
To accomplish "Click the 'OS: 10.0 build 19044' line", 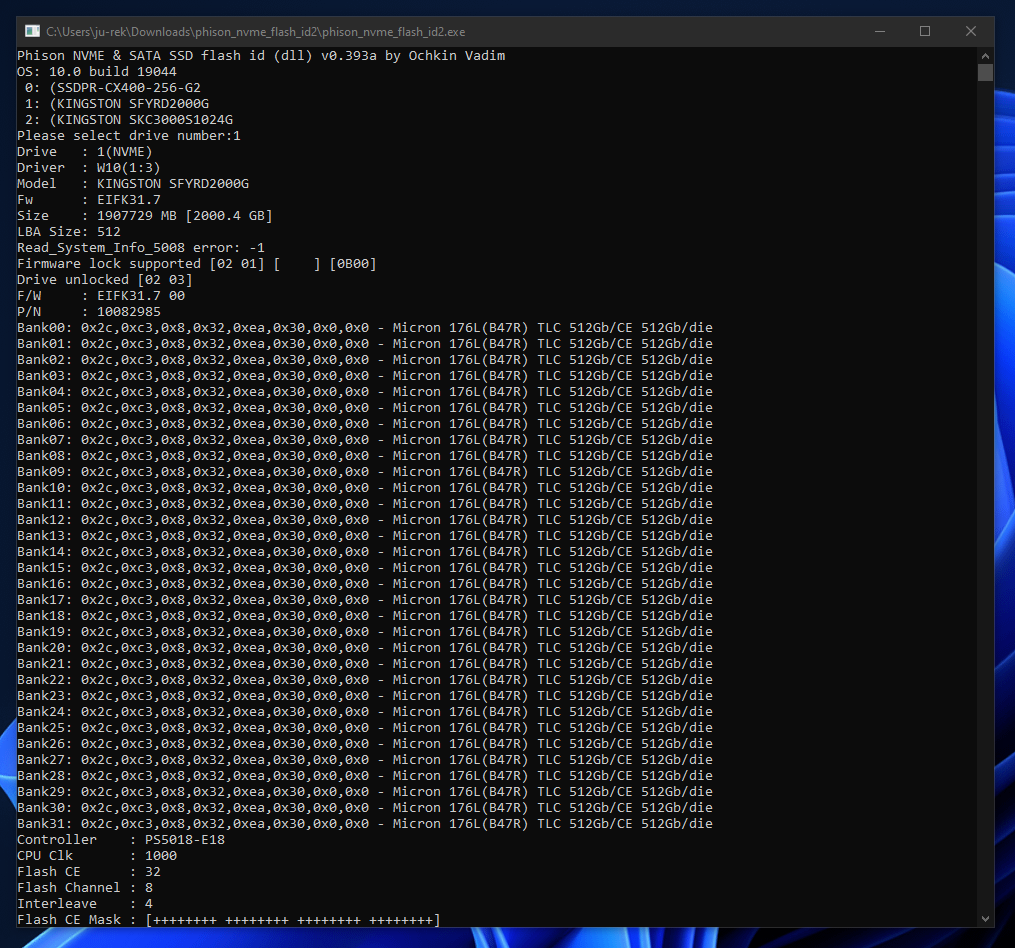I will [x=96, y=72].
